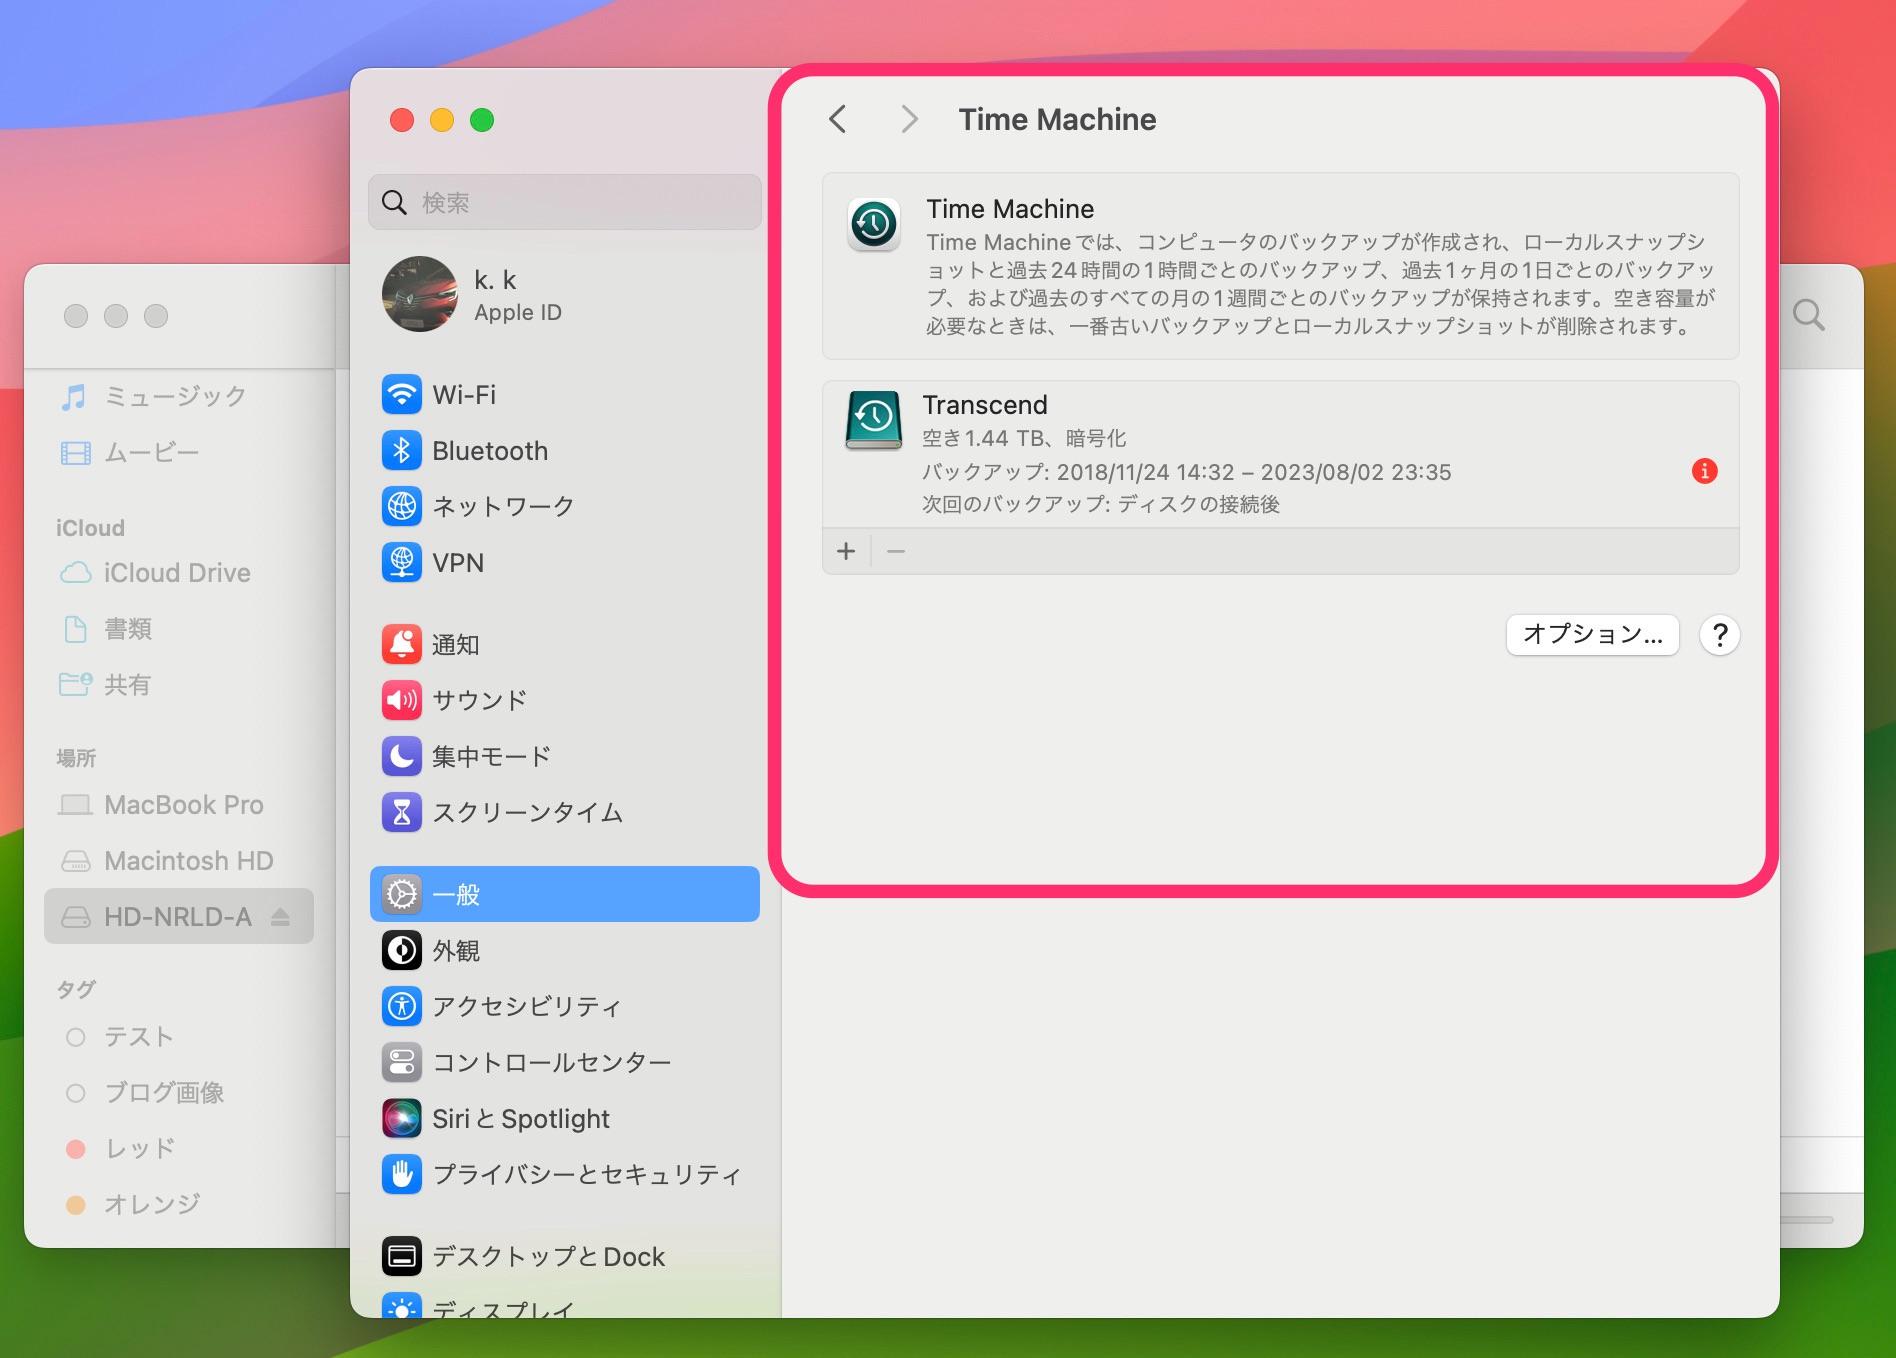Click the search magnifier in the Finder window
Image resolution: width=1896 pixels, height=1358 pixels.
tap(1808, 316)
